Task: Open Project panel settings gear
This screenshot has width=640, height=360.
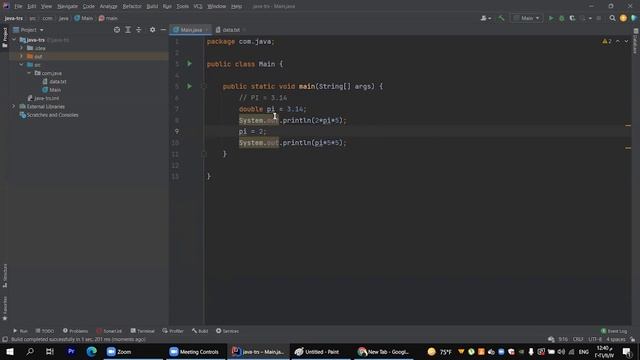Action: click(152, 30)
